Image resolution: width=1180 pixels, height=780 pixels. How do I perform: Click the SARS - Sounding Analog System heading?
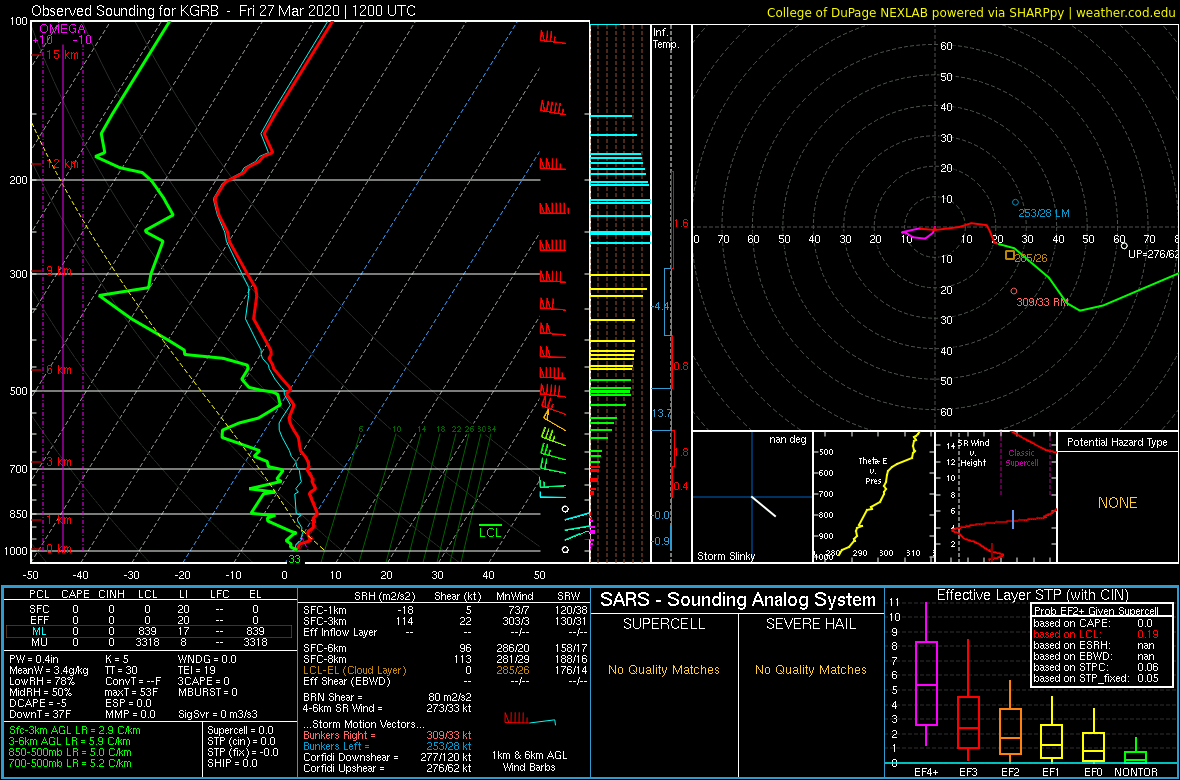coord(738,600)
